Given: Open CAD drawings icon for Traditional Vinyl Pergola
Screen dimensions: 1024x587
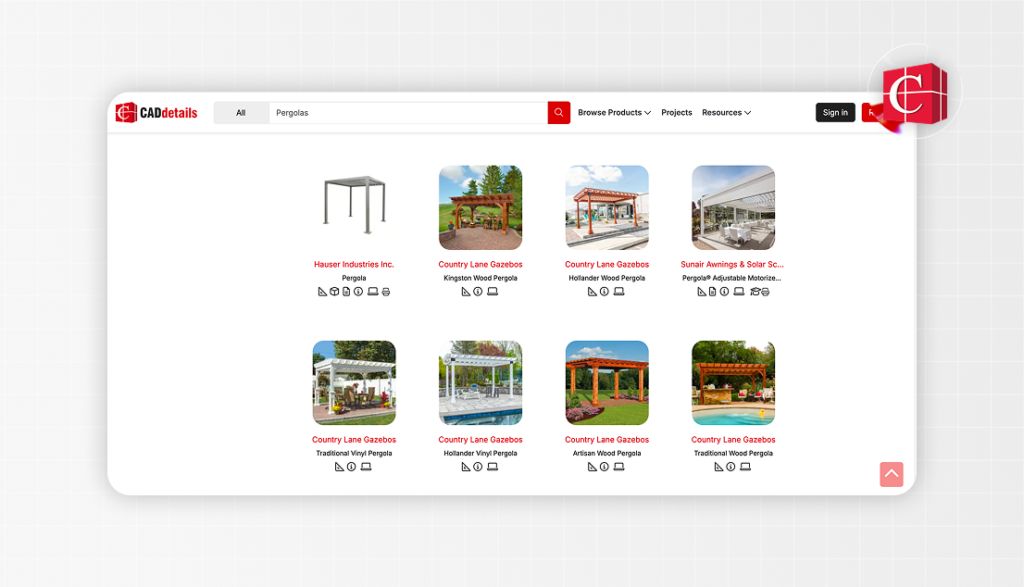Looking at the screenshot, I should (x=339, y=467).
